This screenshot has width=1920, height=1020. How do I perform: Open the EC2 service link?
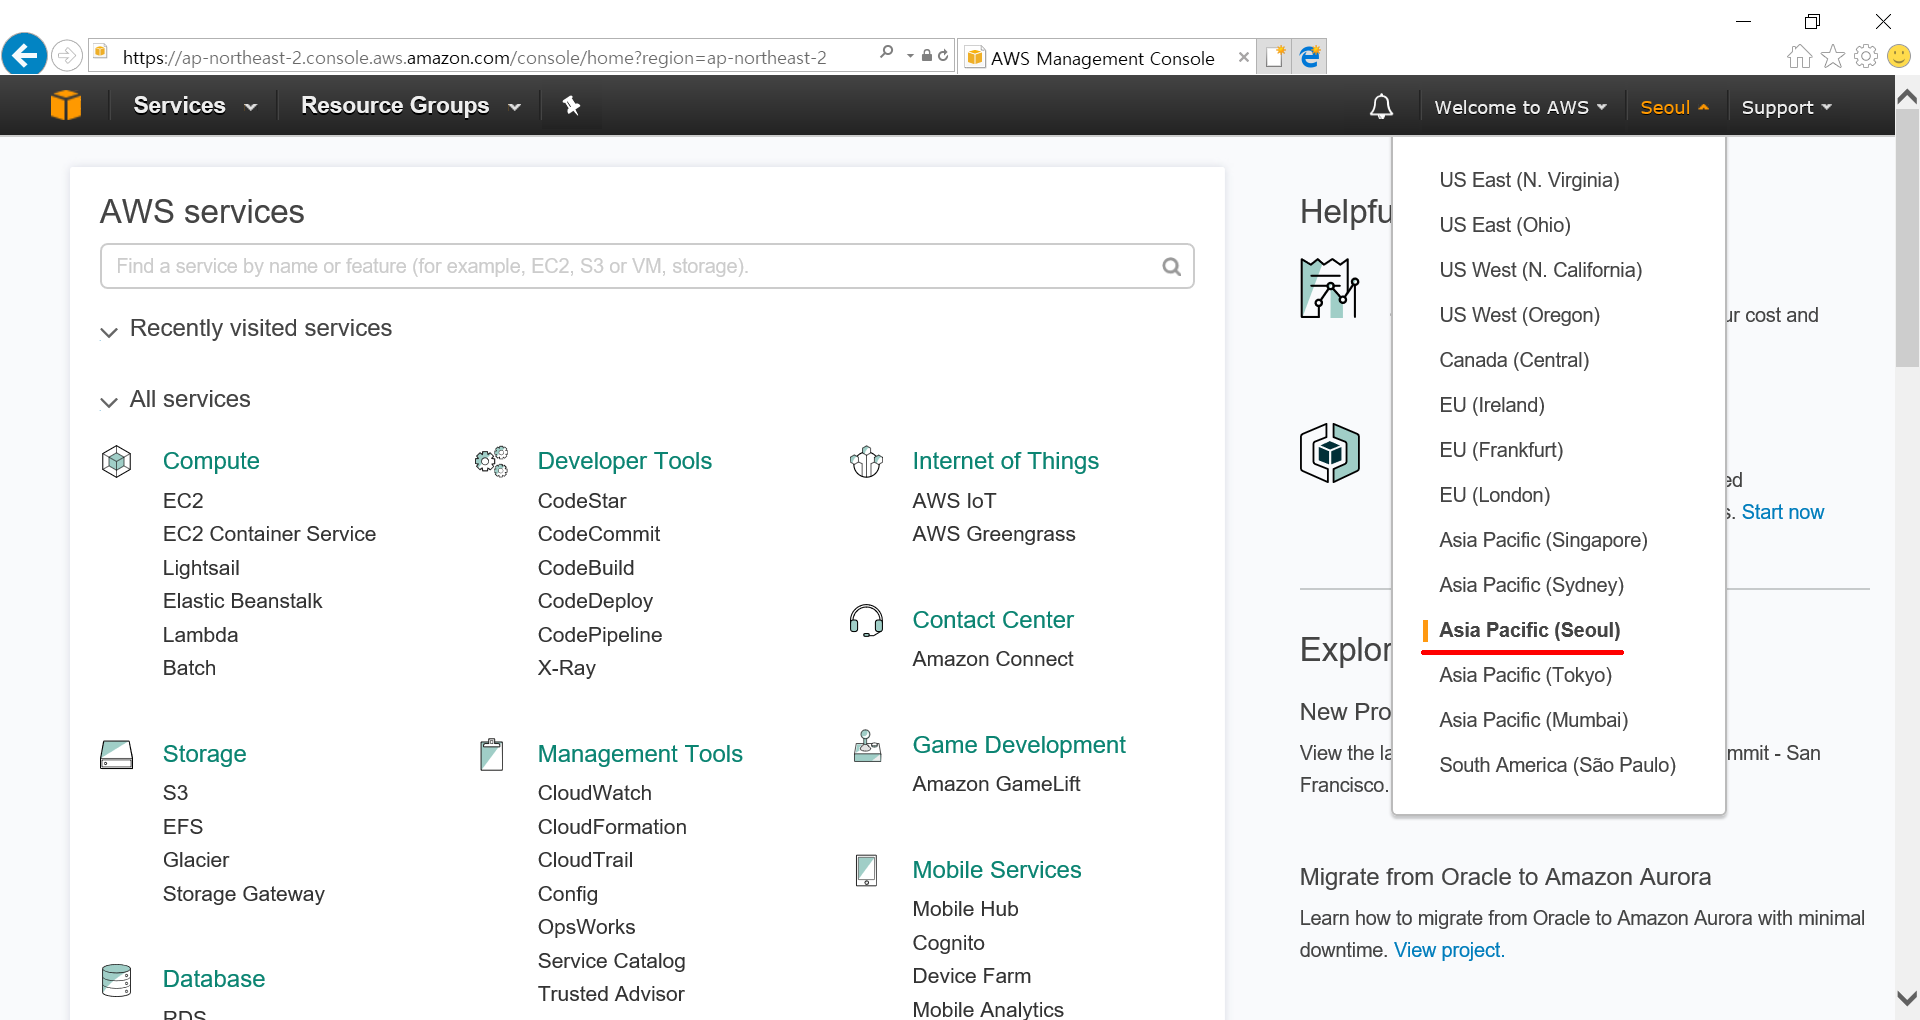tap(183, 501)
